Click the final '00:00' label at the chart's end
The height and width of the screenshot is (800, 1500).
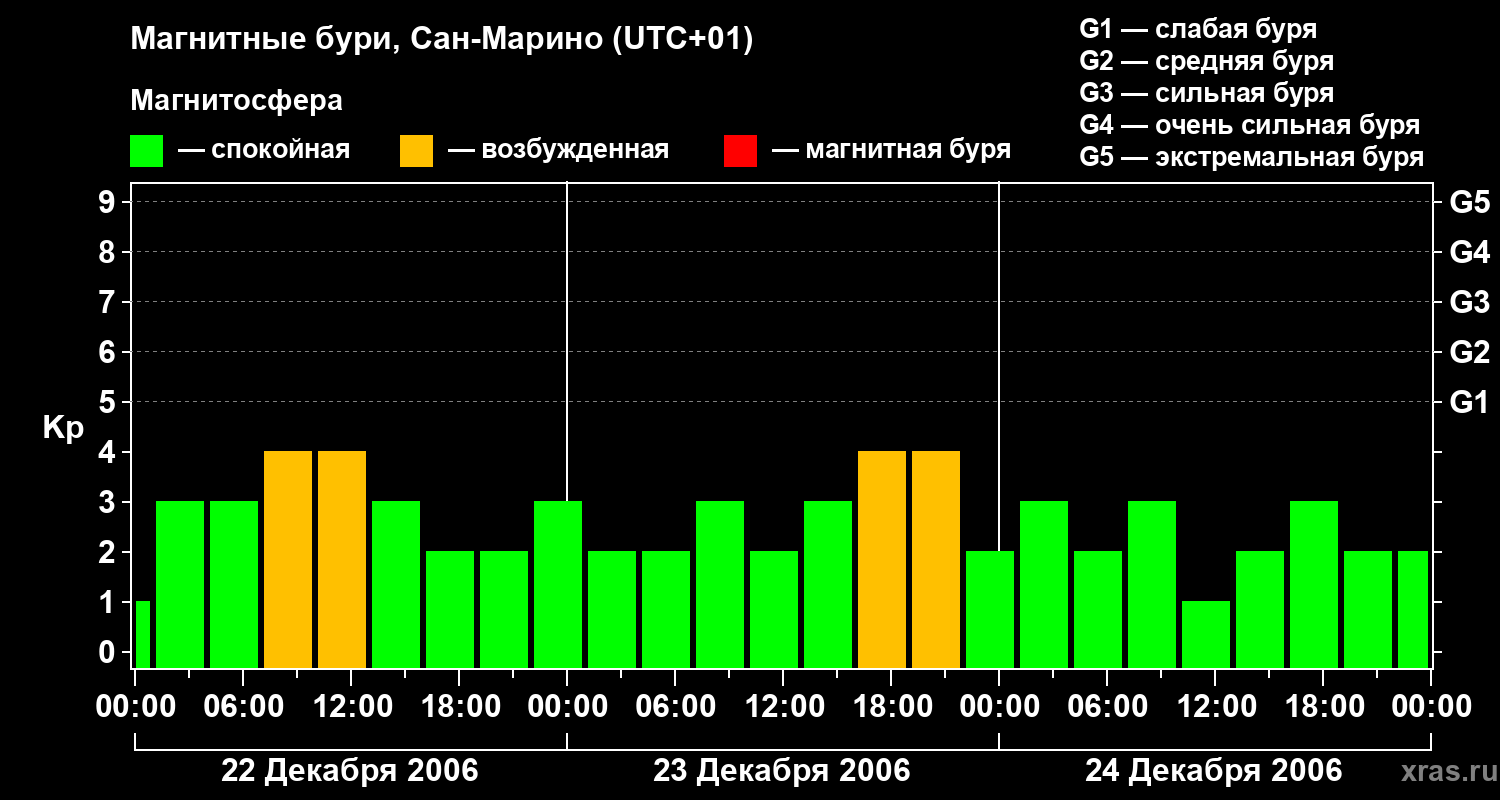1431,707
